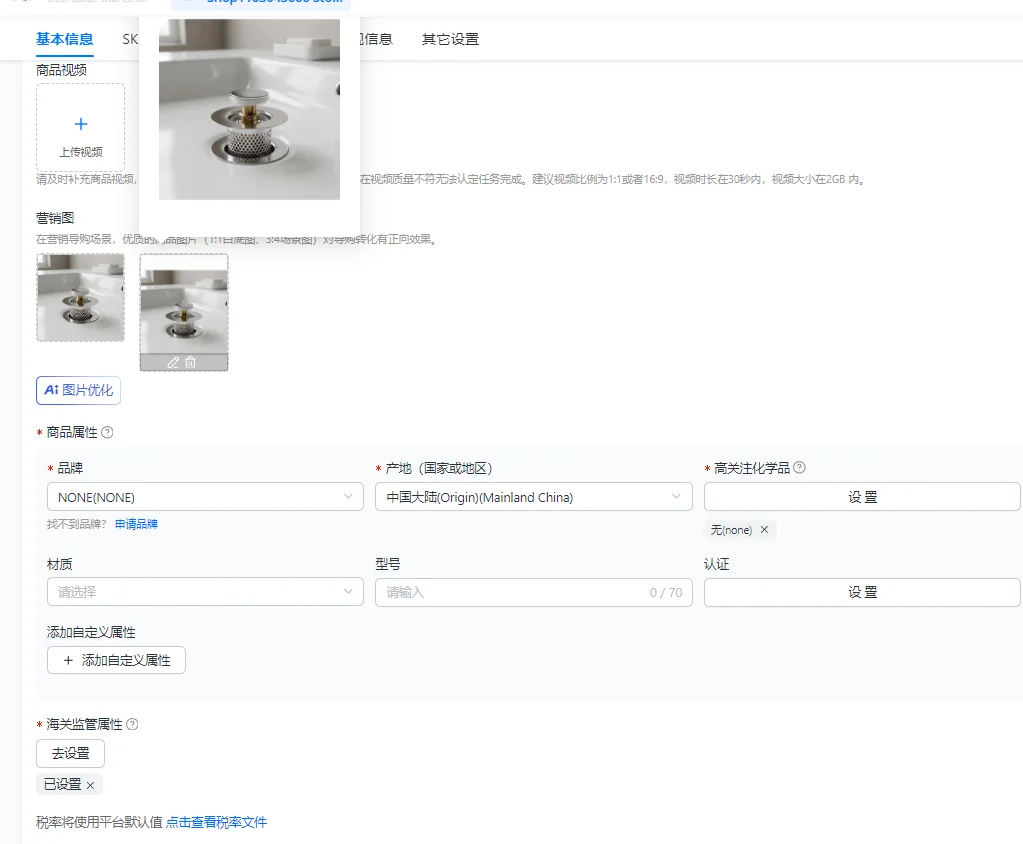Open the 材质 请选择 dropdown
Screen dimensions: 1023x844
coord(205,592)
